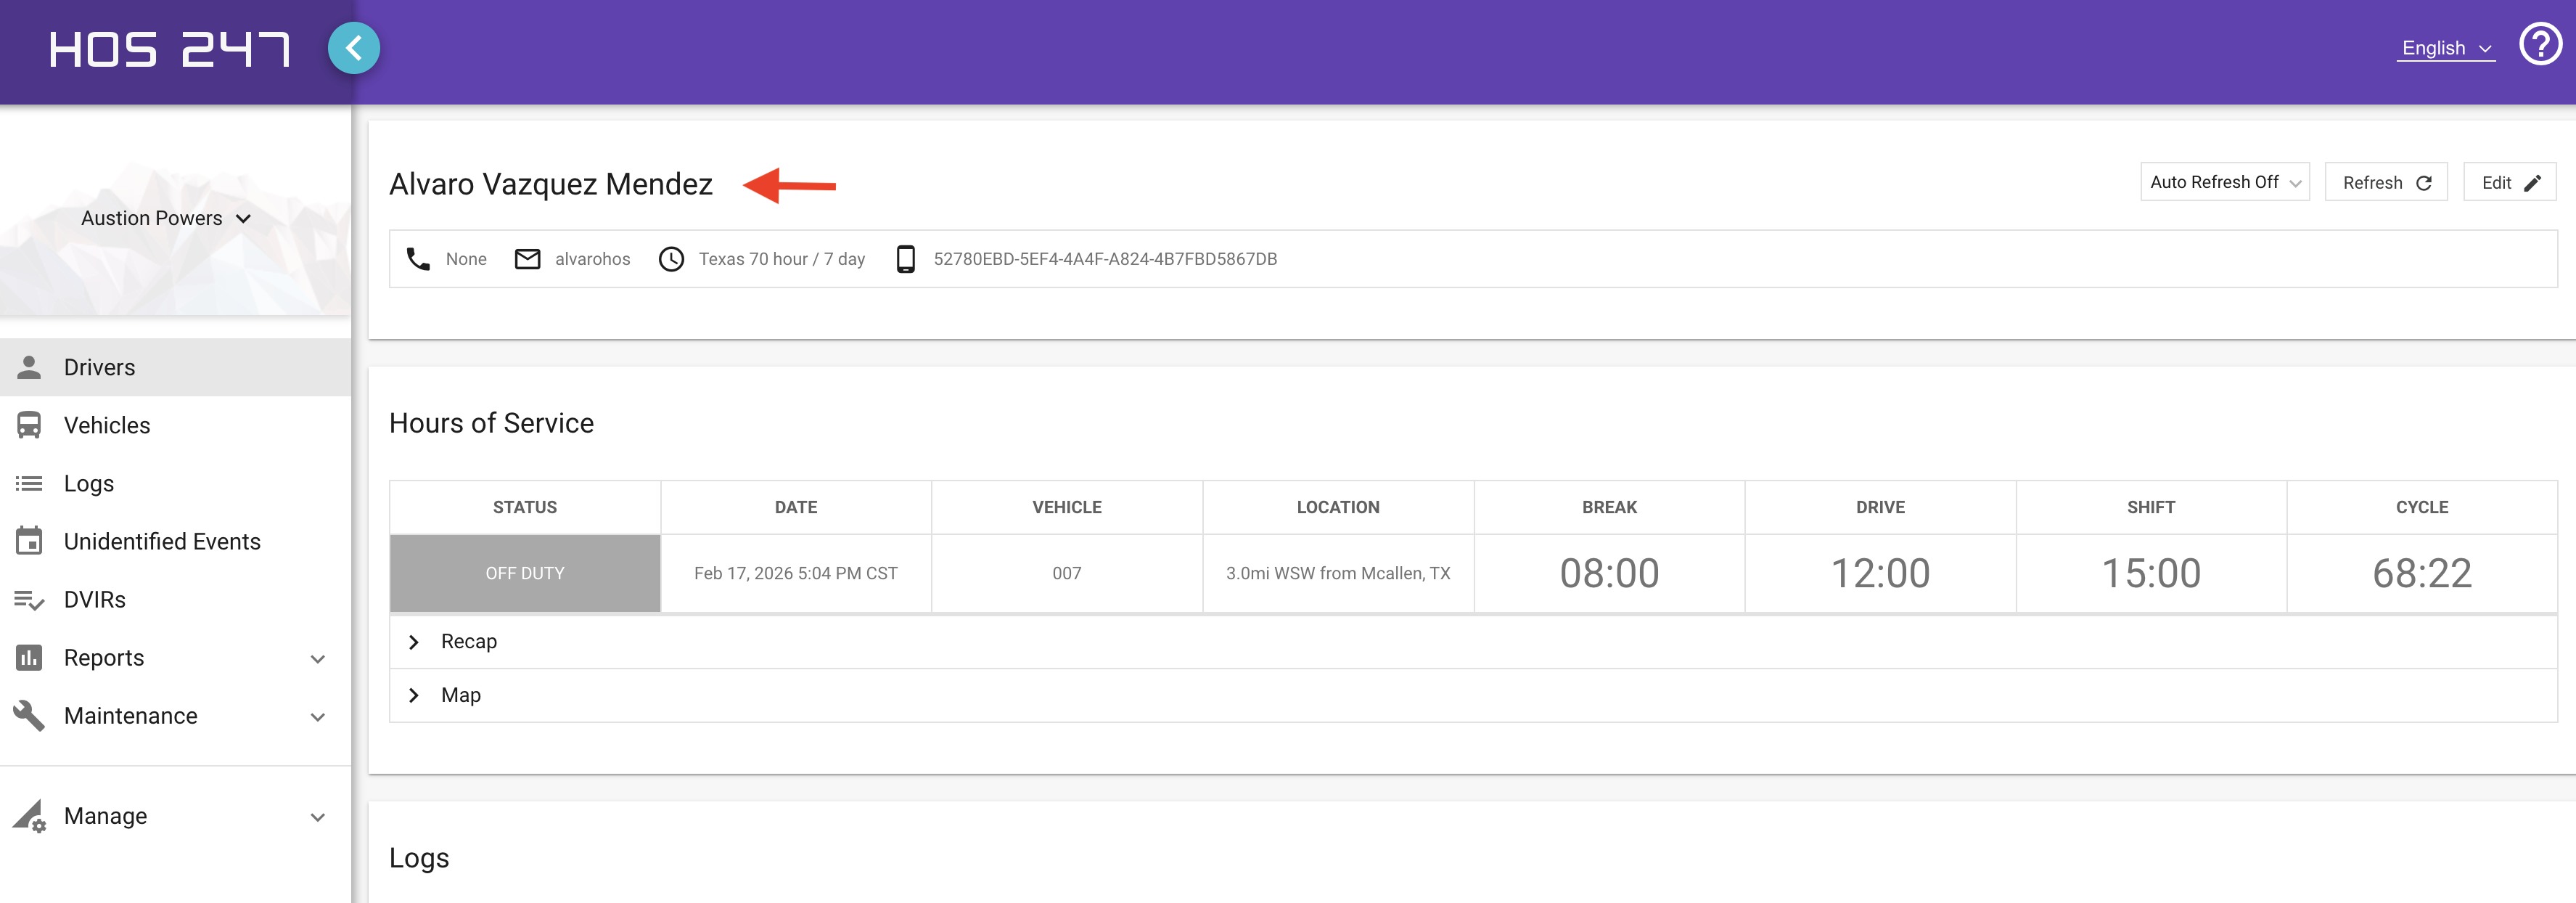The width and height of the screenshot is (2576, 903).
Task: Open DVIRs in the sidebar
Action: point(175,600)
